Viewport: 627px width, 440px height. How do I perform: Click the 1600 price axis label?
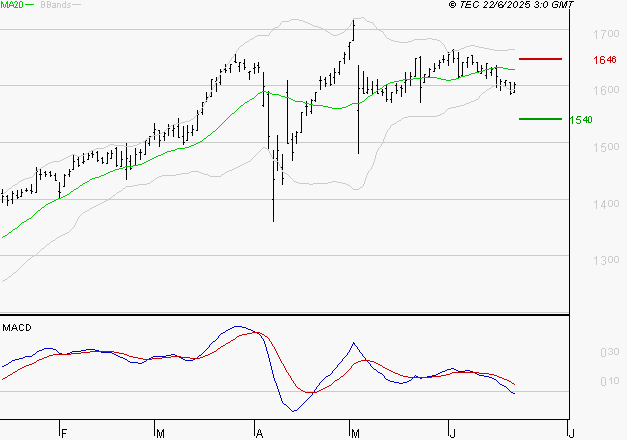[x=606, y=90]
